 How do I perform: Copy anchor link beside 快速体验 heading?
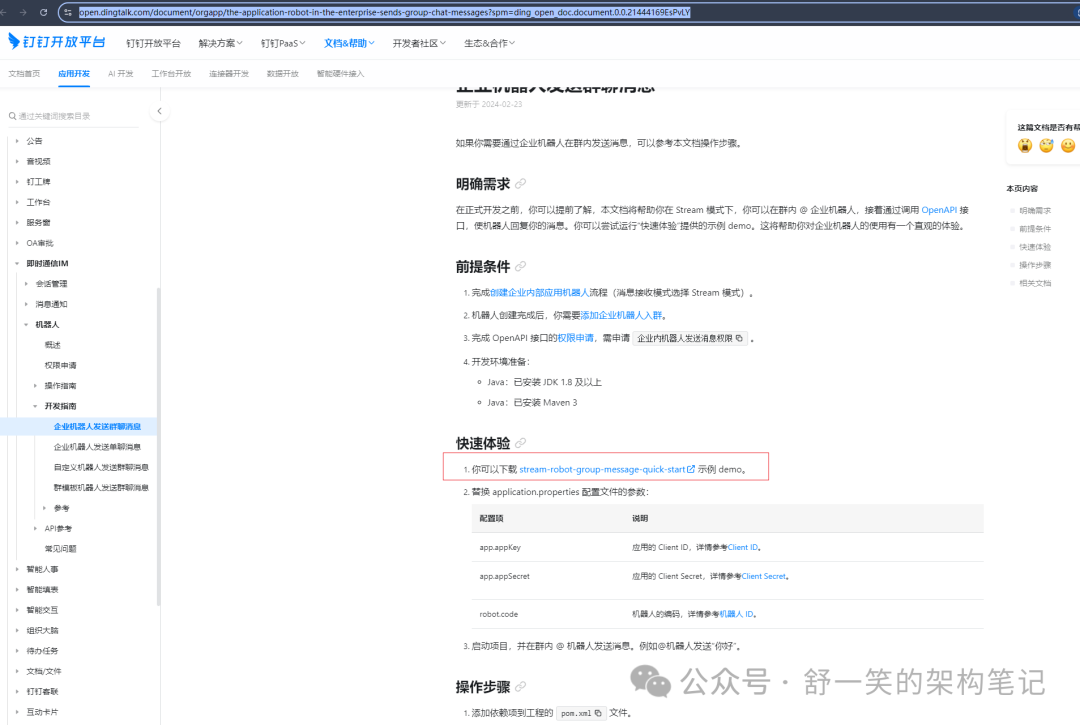point(521,443)
